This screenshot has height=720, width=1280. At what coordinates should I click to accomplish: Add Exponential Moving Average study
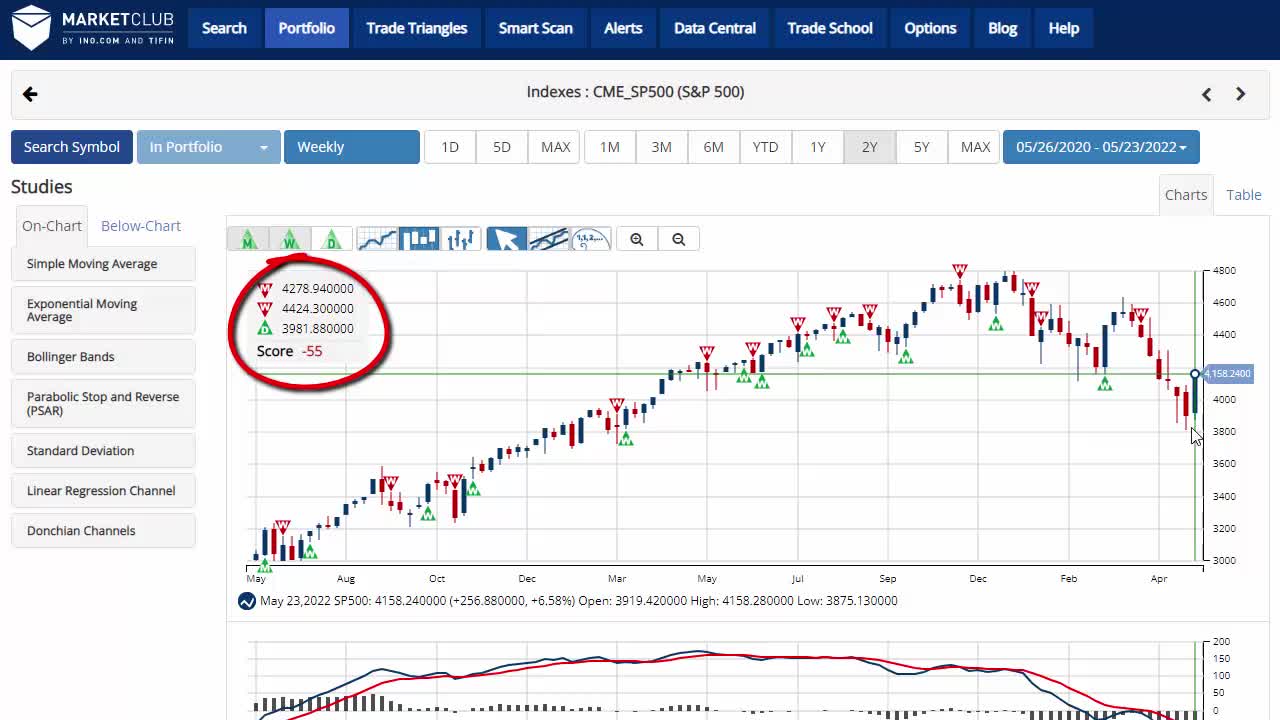(103, 310)
